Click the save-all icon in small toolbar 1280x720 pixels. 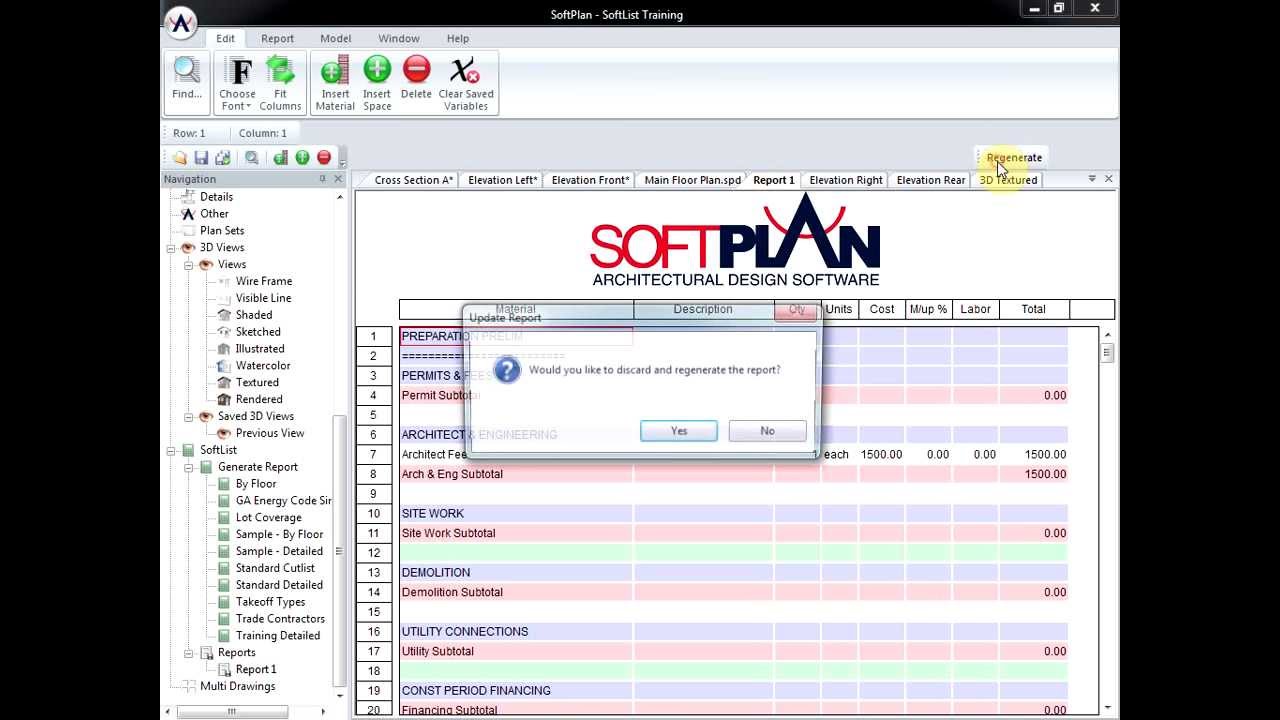[x=223, y=158]
